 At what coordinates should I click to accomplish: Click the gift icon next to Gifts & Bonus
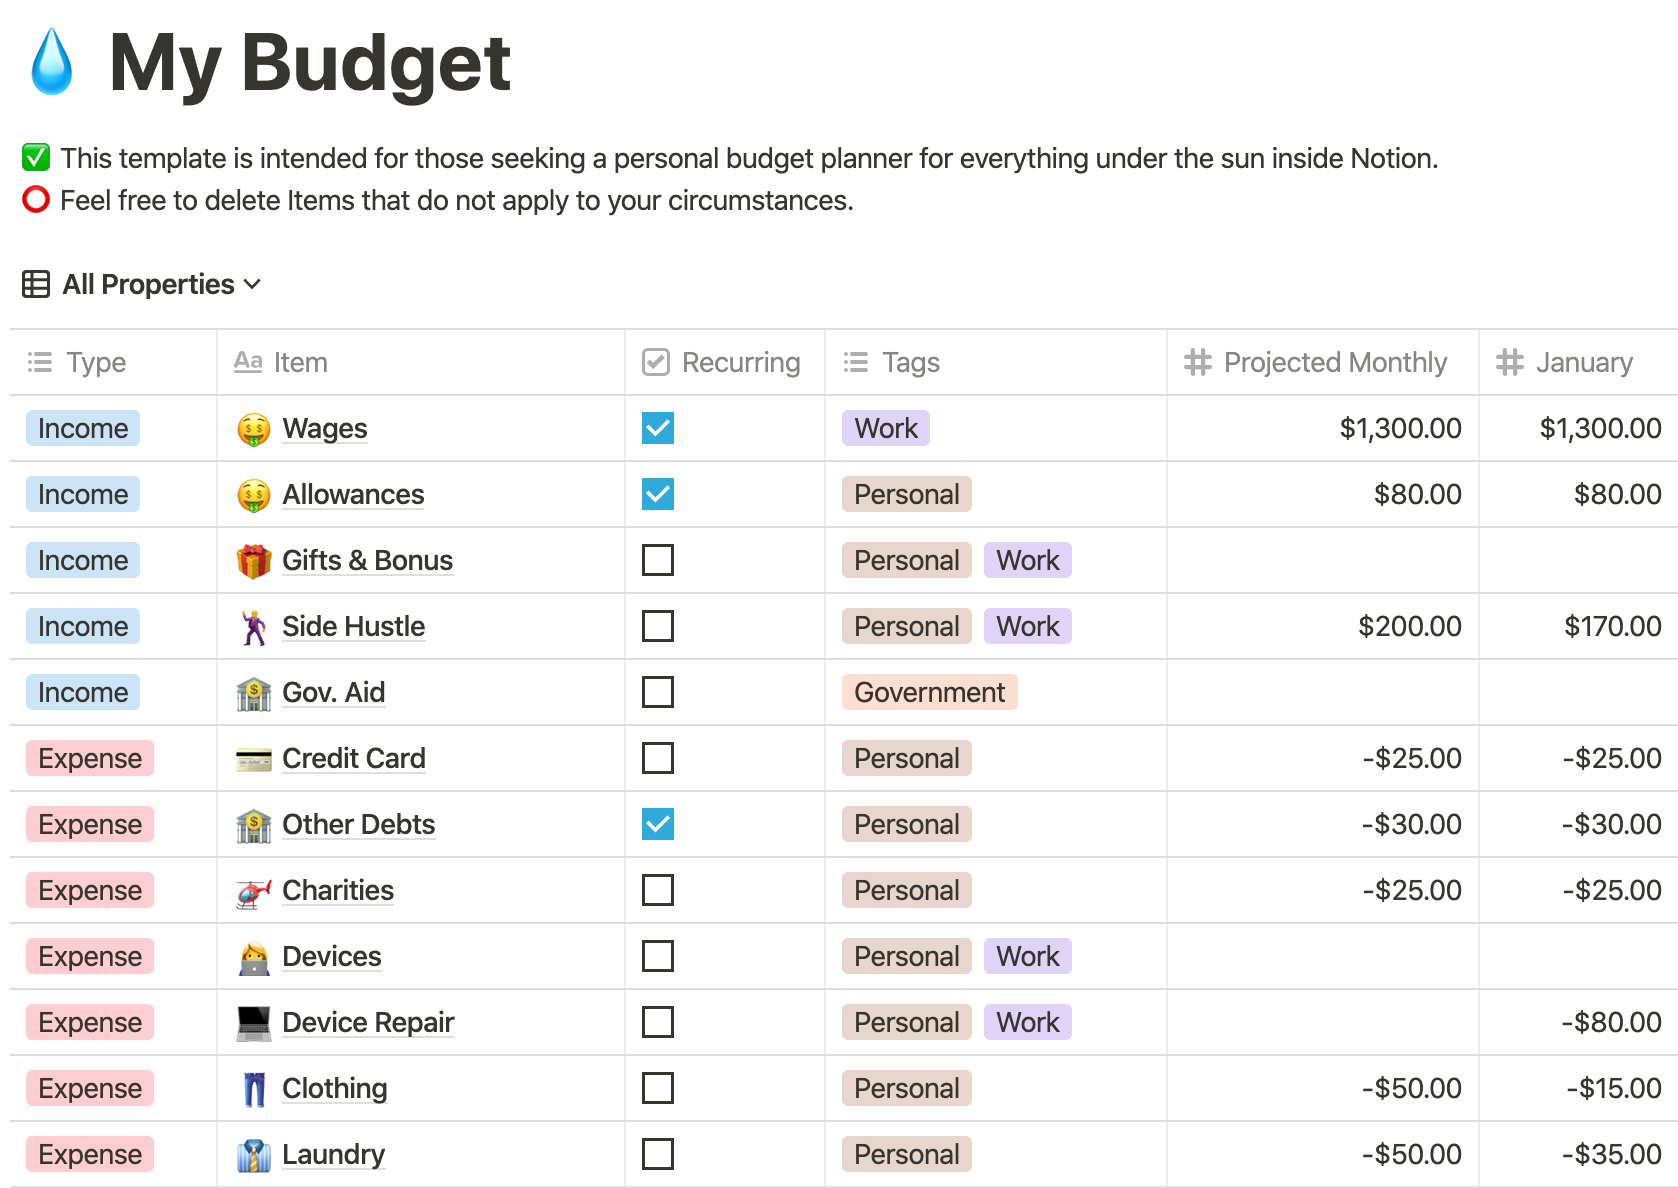coord(254,560)
